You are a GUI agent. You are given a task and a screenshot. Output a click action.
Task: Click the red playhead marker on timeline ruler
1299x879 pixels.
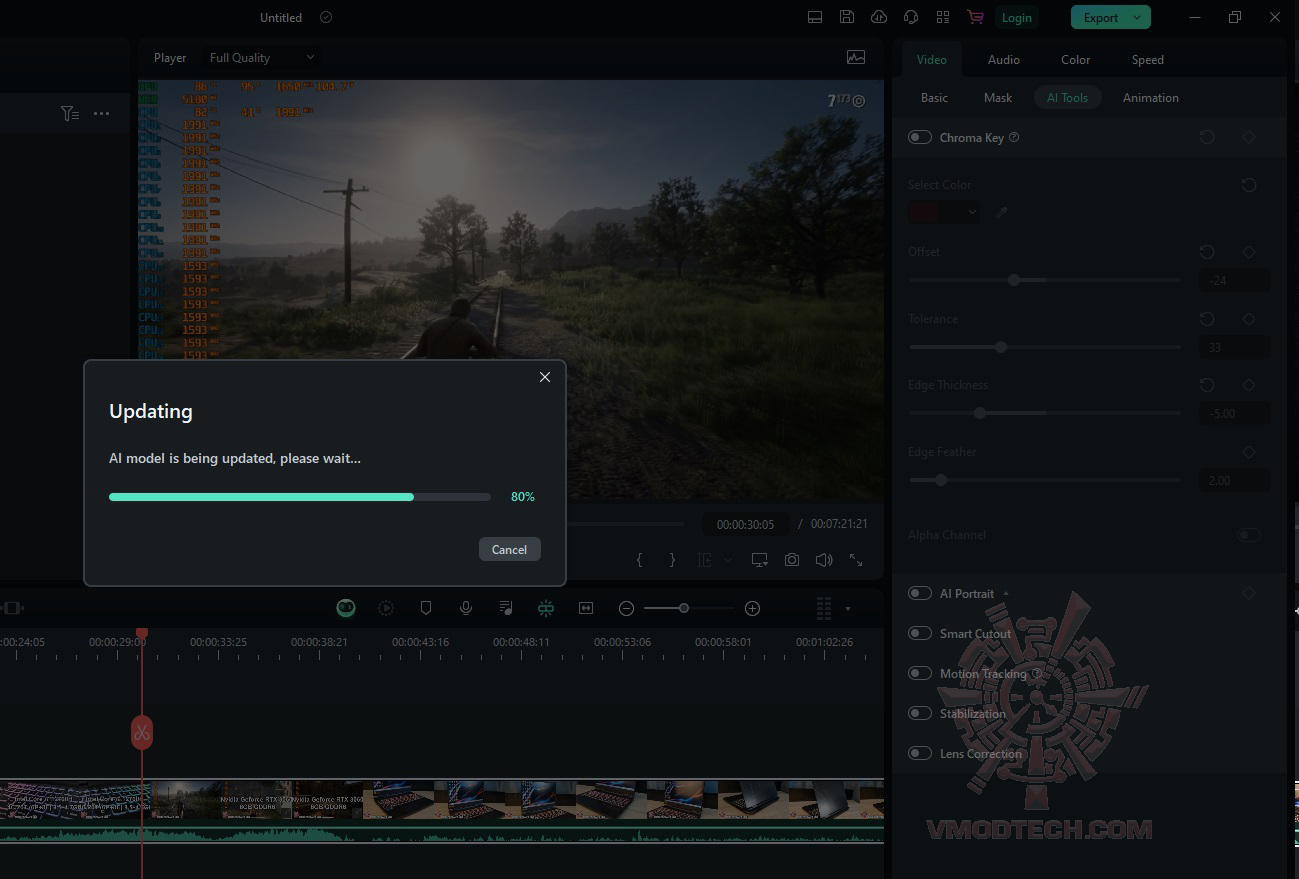coord(142,634)
